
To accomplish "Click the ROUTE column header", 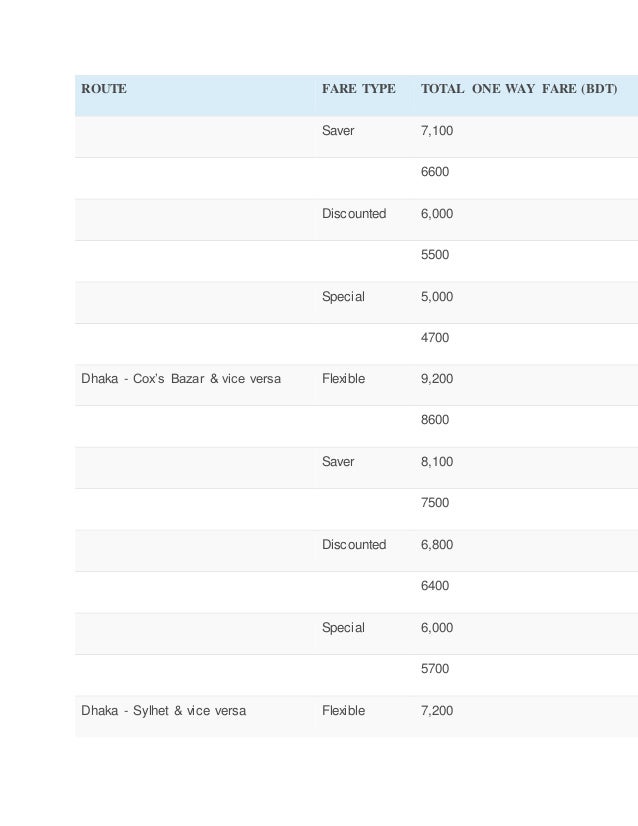I will coord(104,88).
